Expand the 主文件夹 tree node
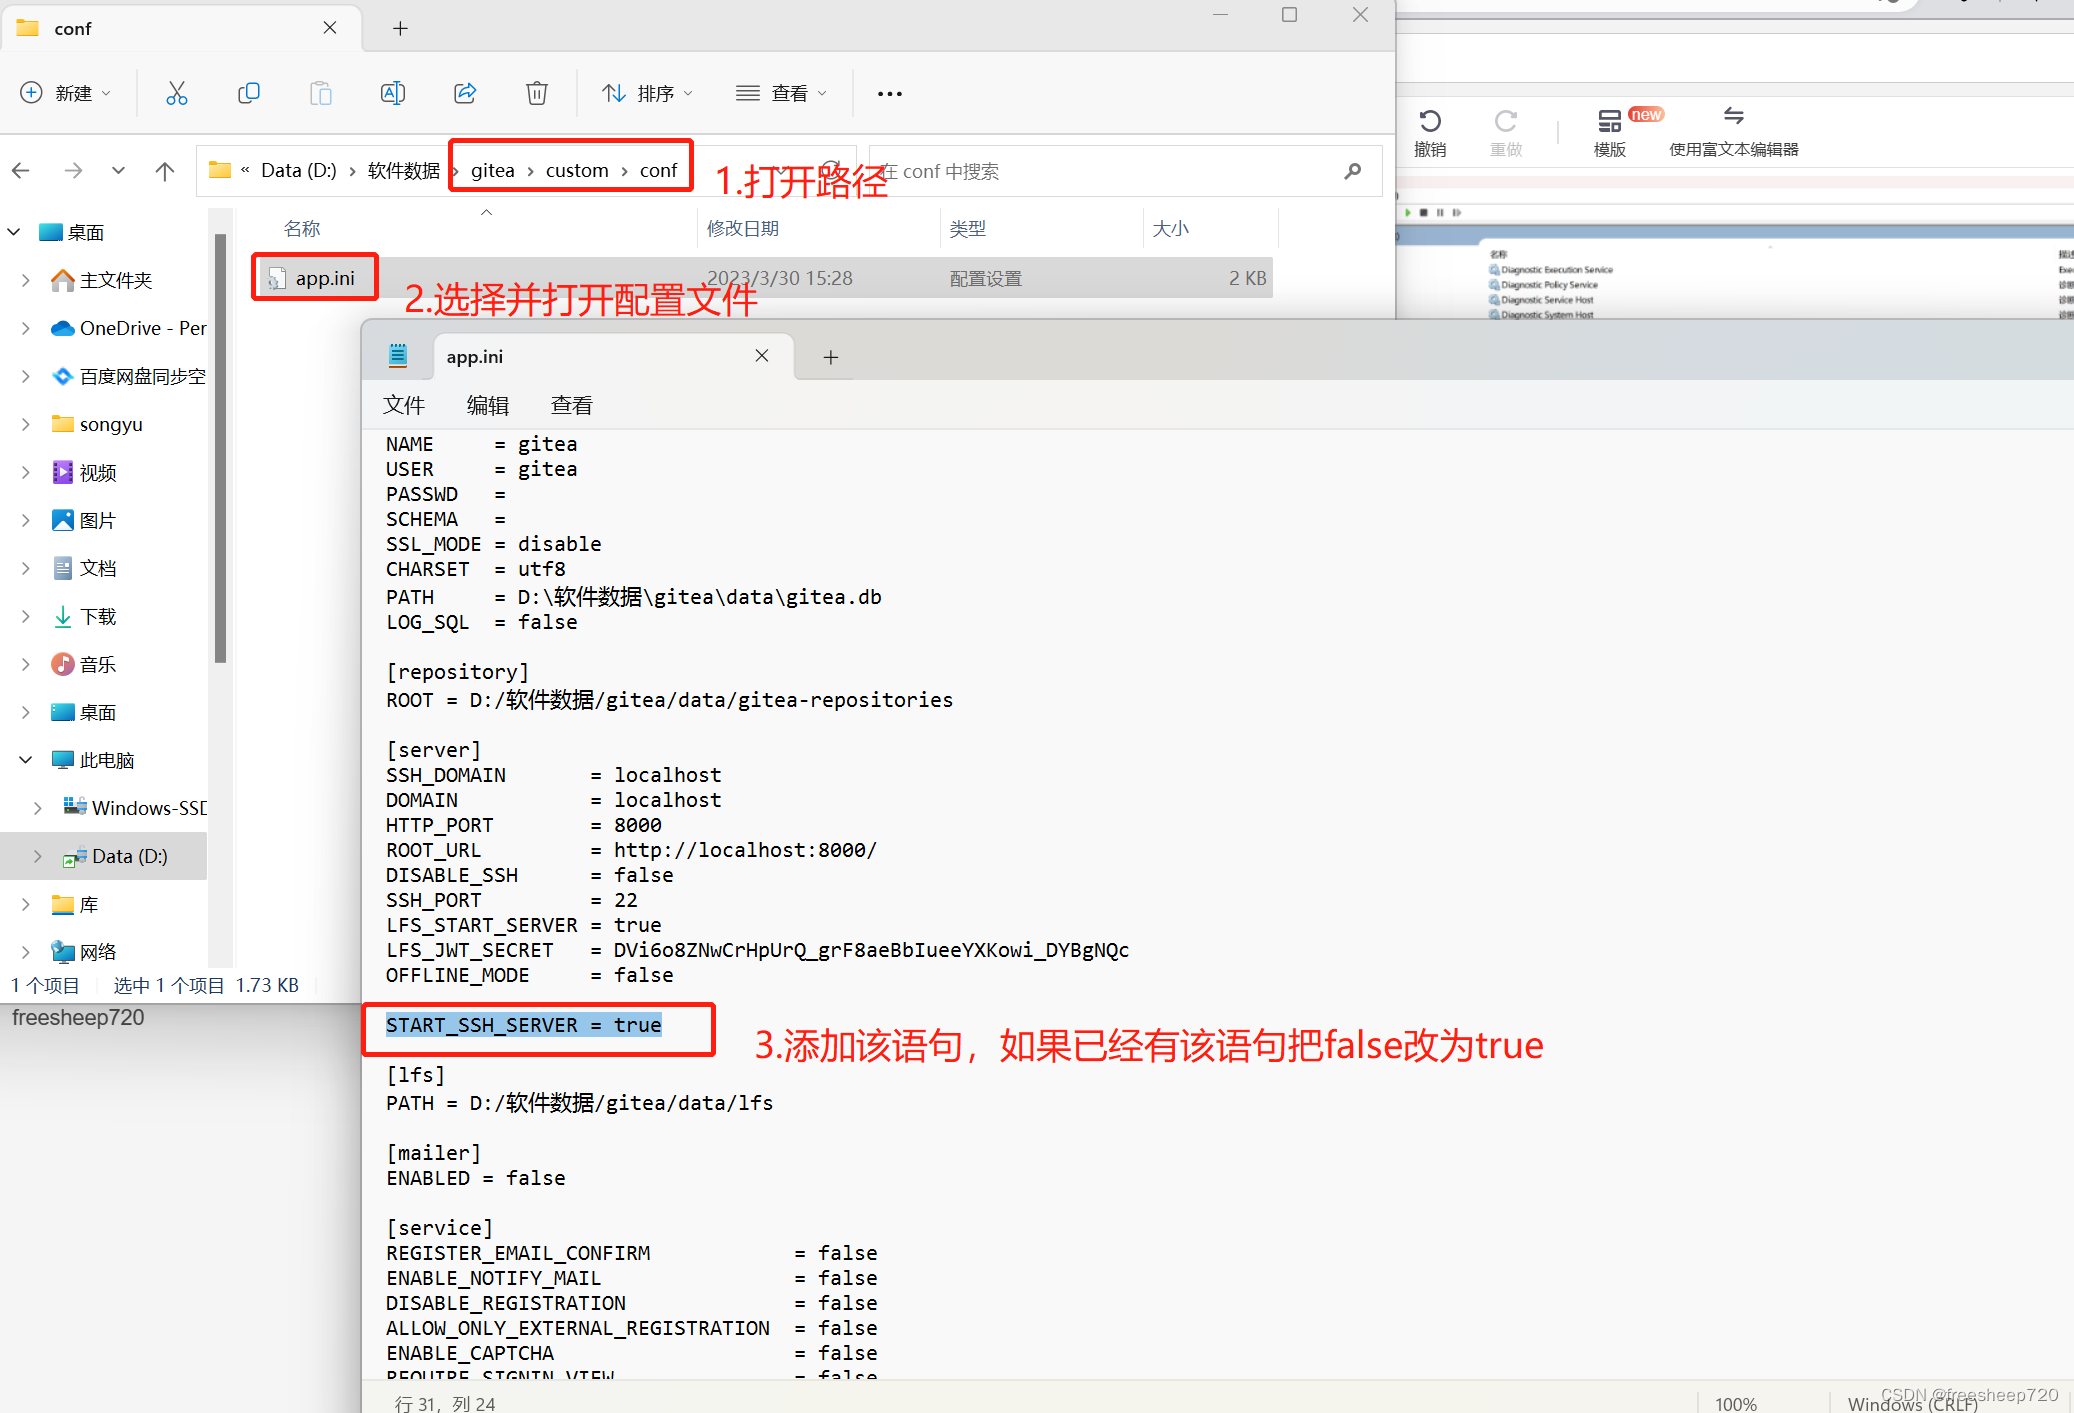This screenshot has width=2074, height=1413. (x=26, y=280)
